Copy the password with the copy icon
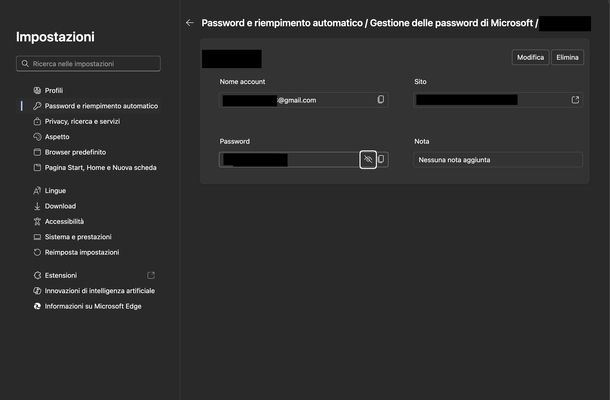This screenshot has width=610, height=400. tap(382, 159)
